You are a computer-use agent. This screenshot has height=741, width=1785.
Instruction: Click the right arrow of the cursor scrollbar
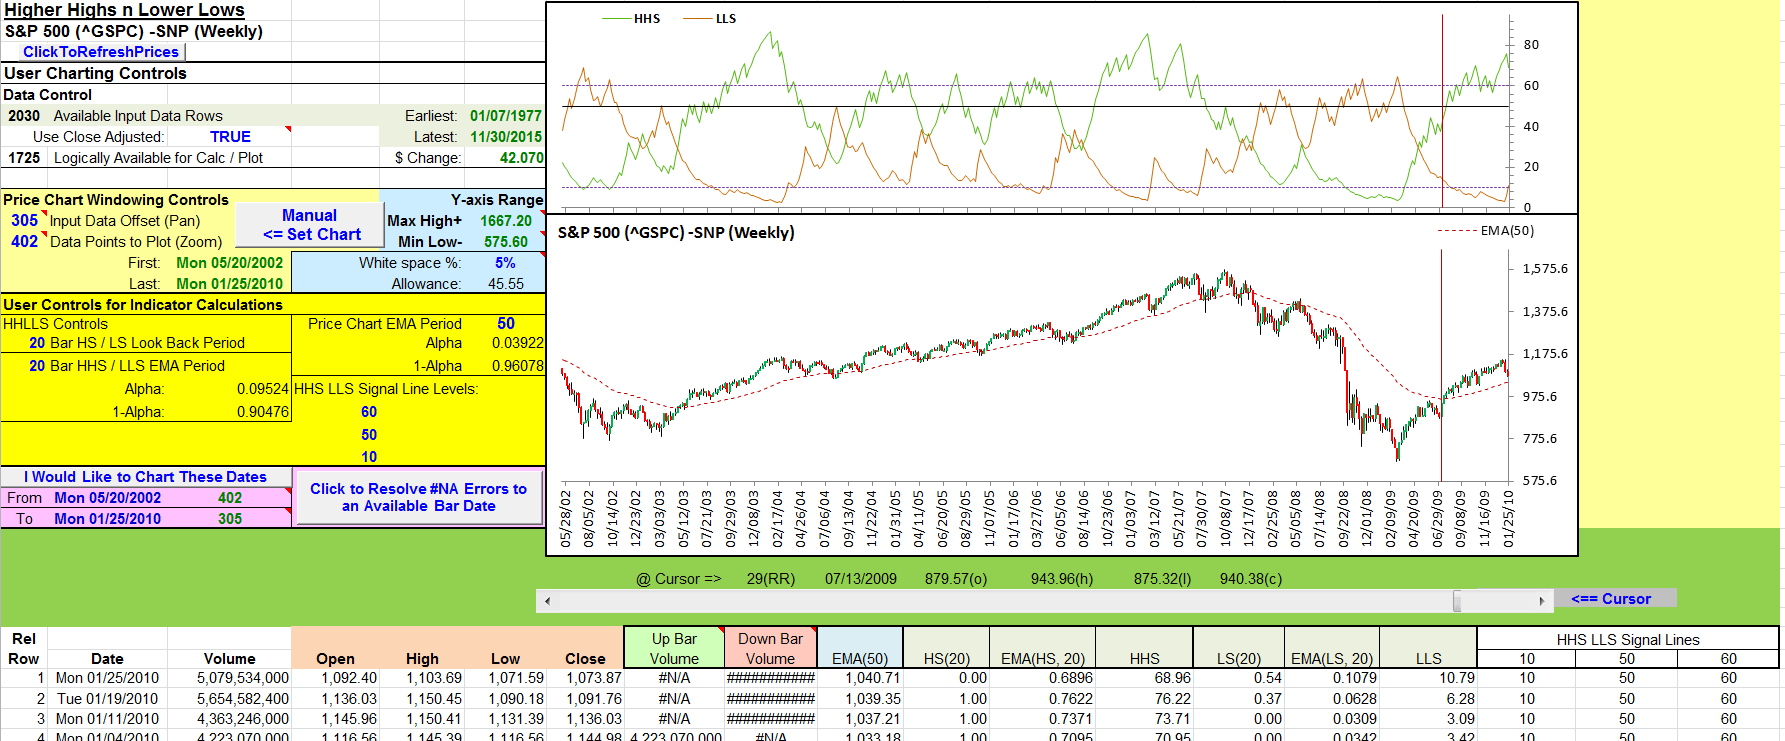(x=1541, y=601)
